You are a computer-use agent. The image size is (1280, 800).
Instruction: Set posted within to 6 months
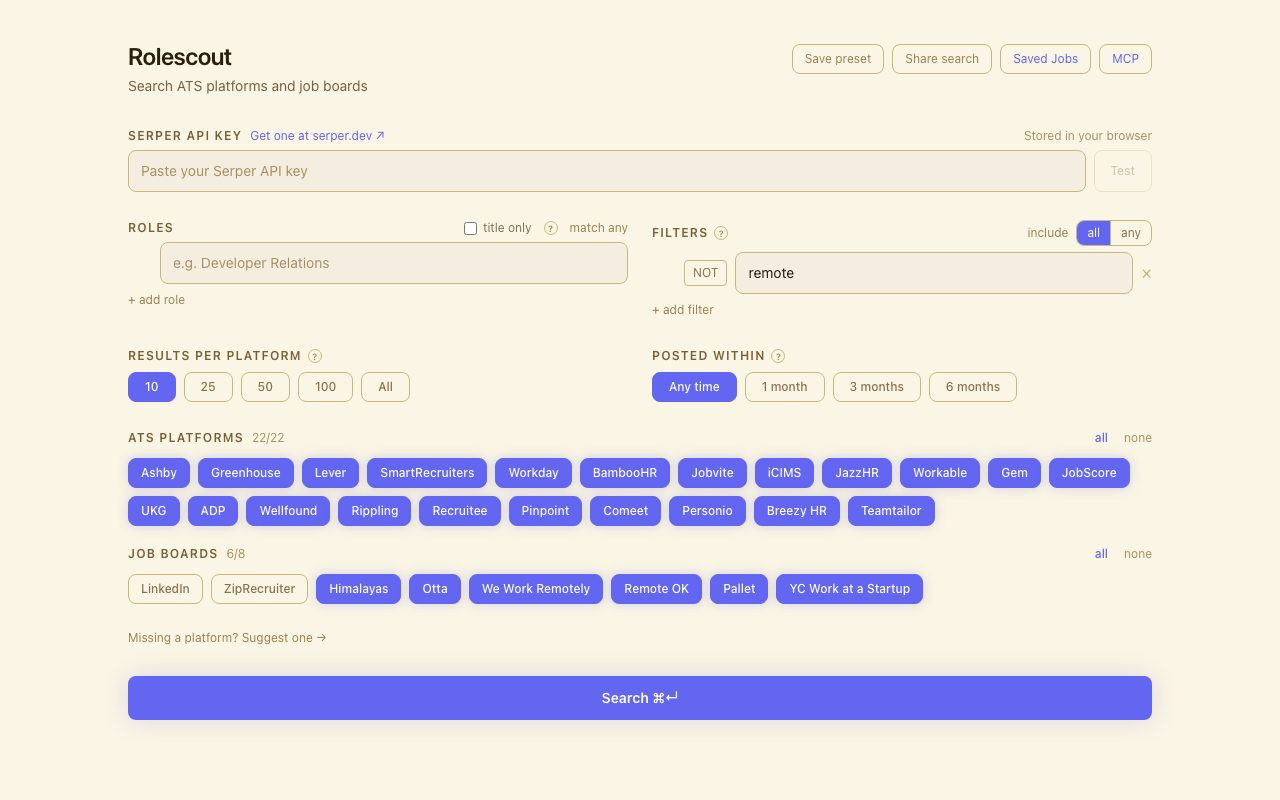click(x=972, y=387)
